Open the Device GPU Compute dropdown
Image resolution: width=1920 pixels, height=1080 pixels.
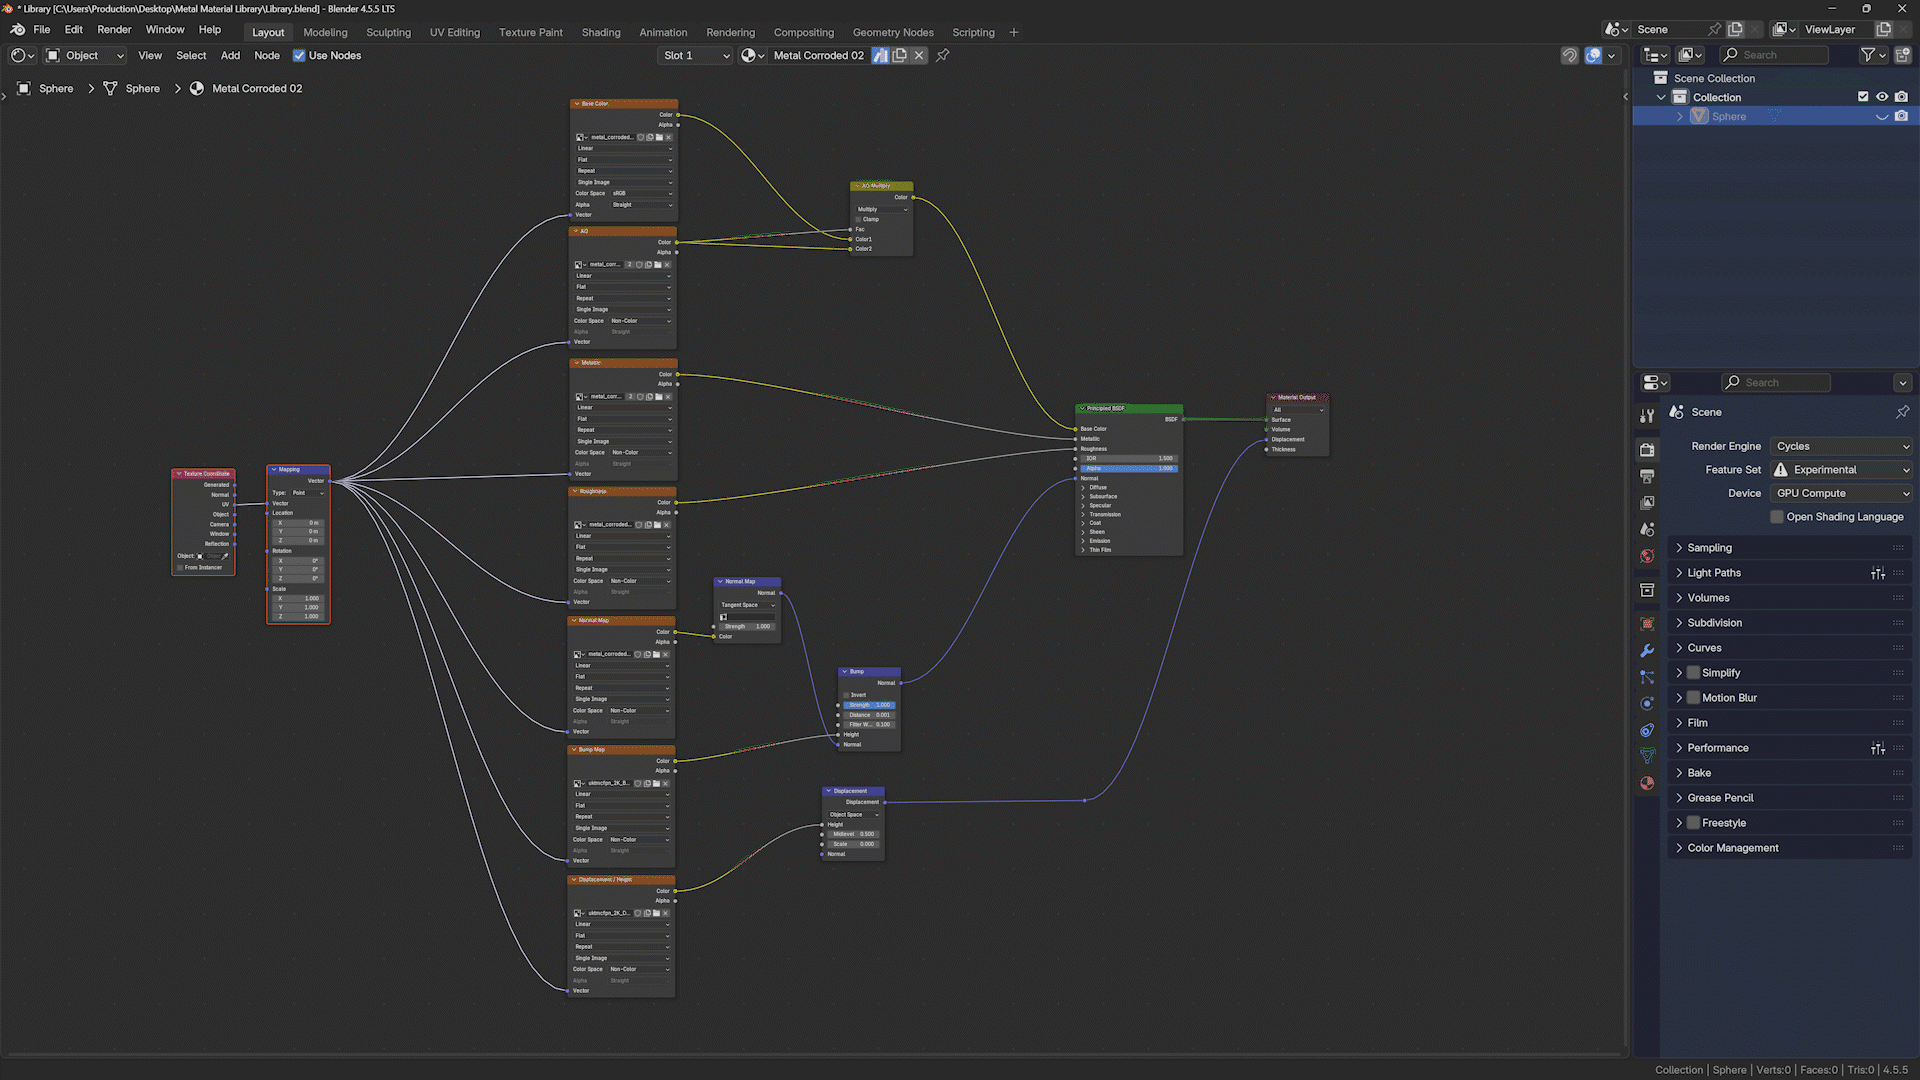point(1842,493)
